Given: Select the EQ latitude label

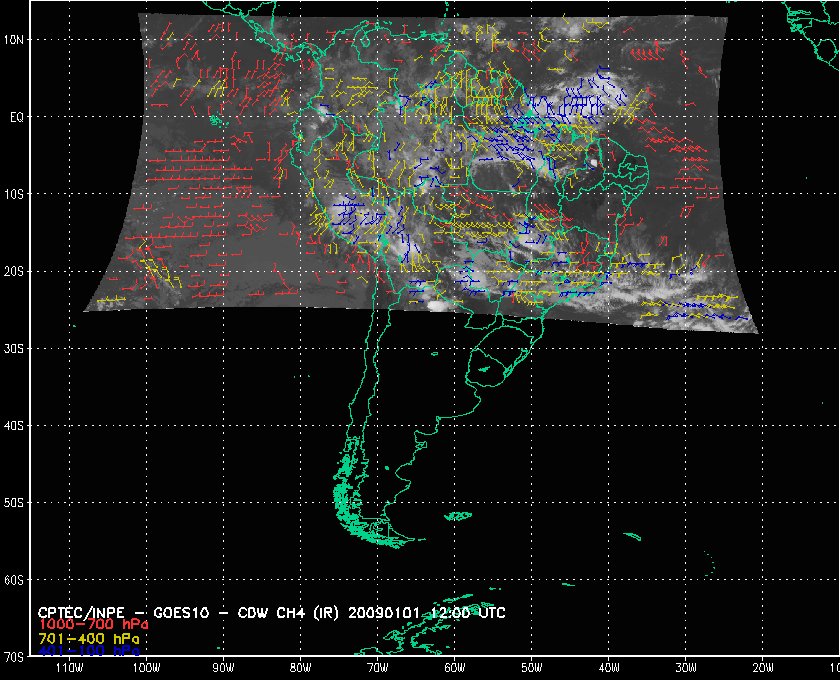Looking at the screenshot, I should pyautogui.click(x=18, y=117).
